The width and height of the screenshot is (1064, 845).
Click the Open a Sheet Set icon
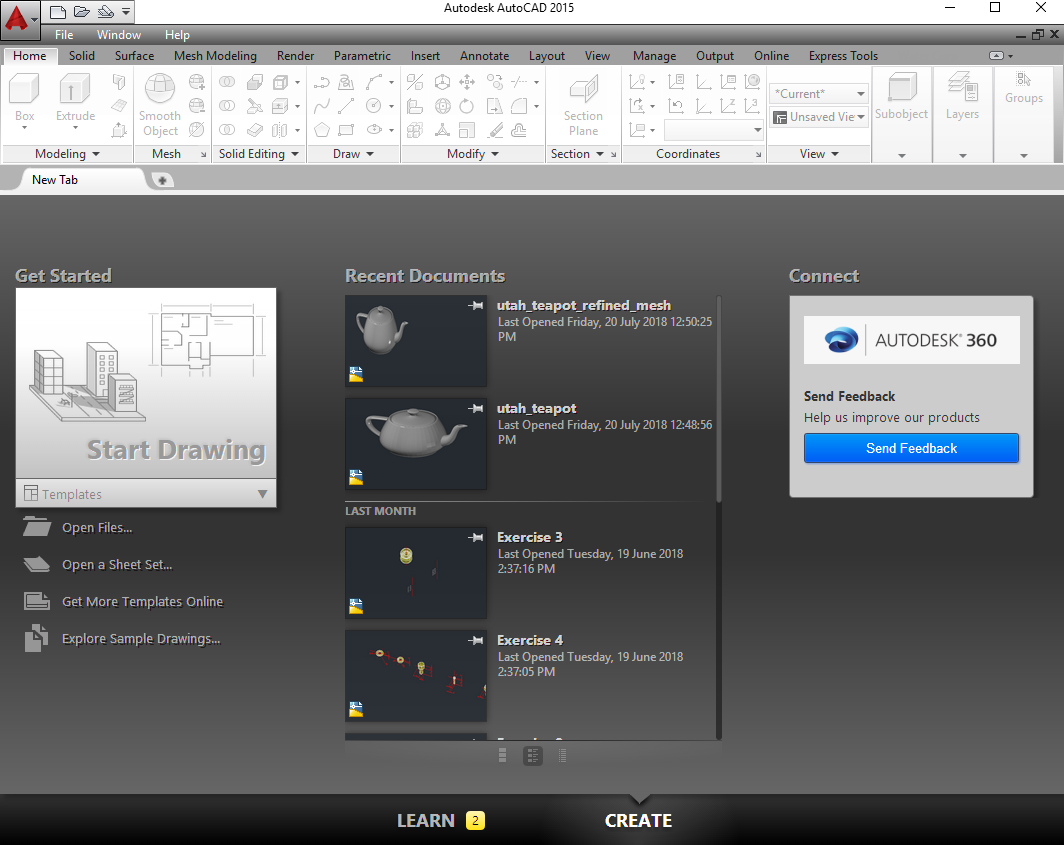tap(37, 564)
